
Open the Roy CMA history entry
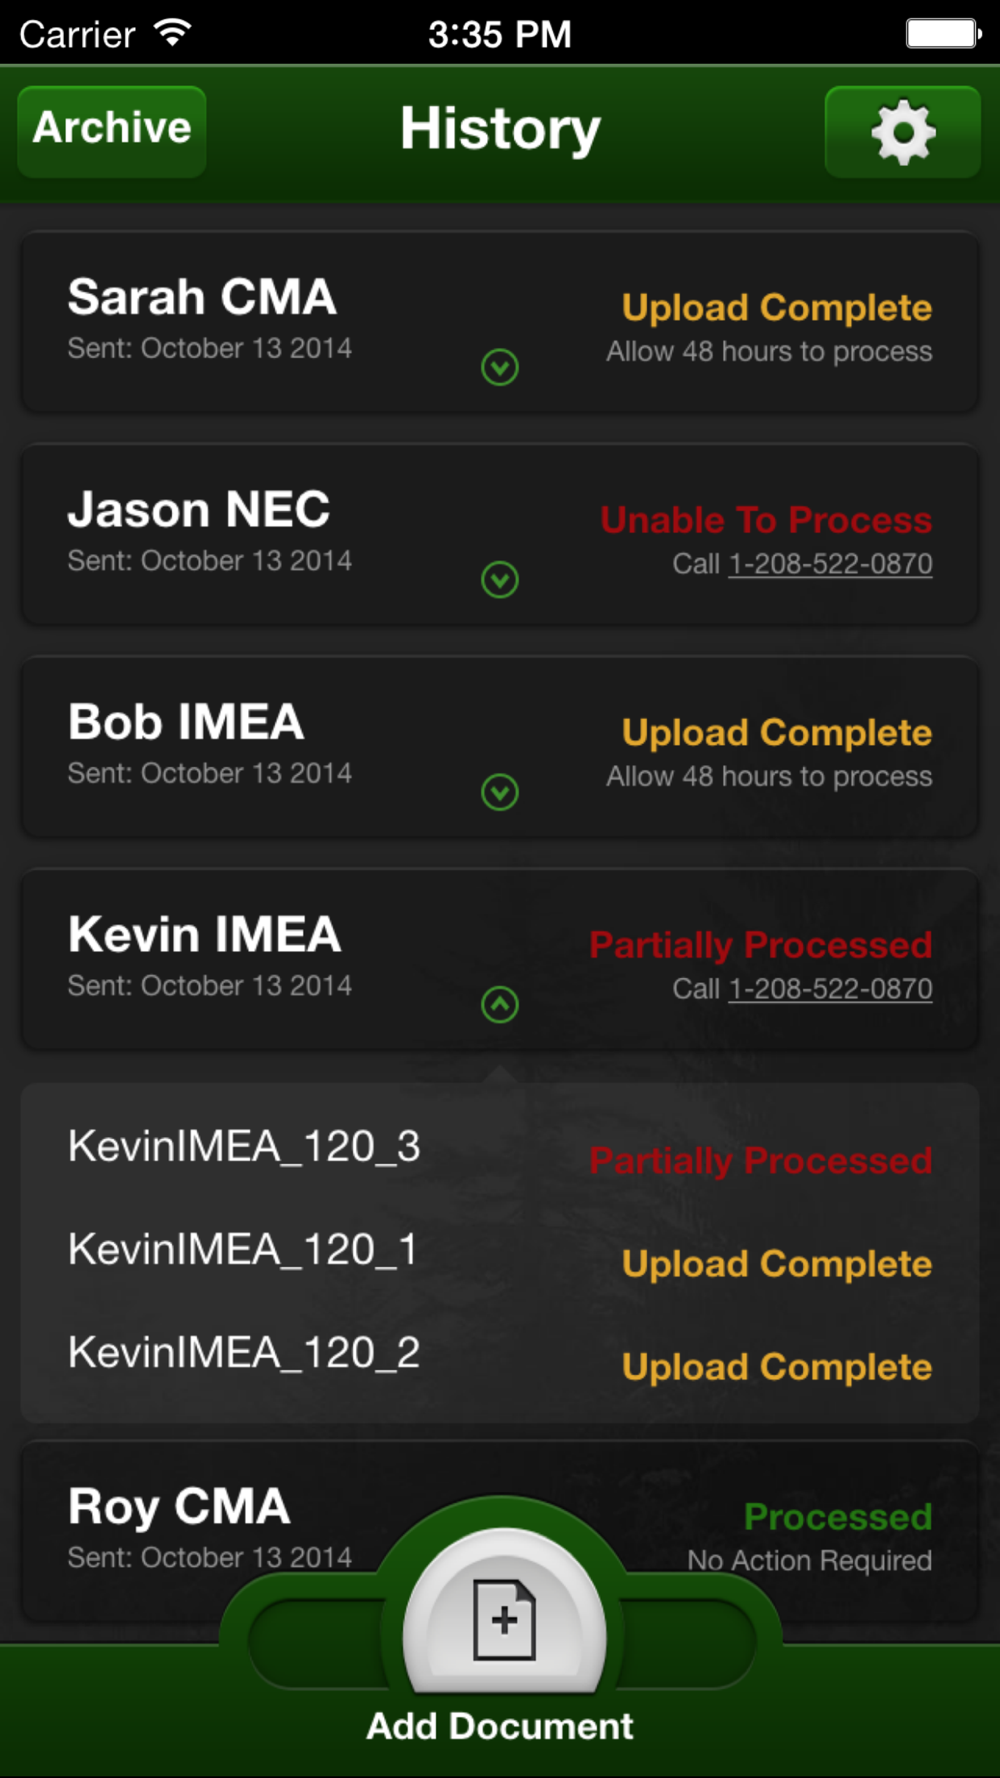[x=180, y=1506]
